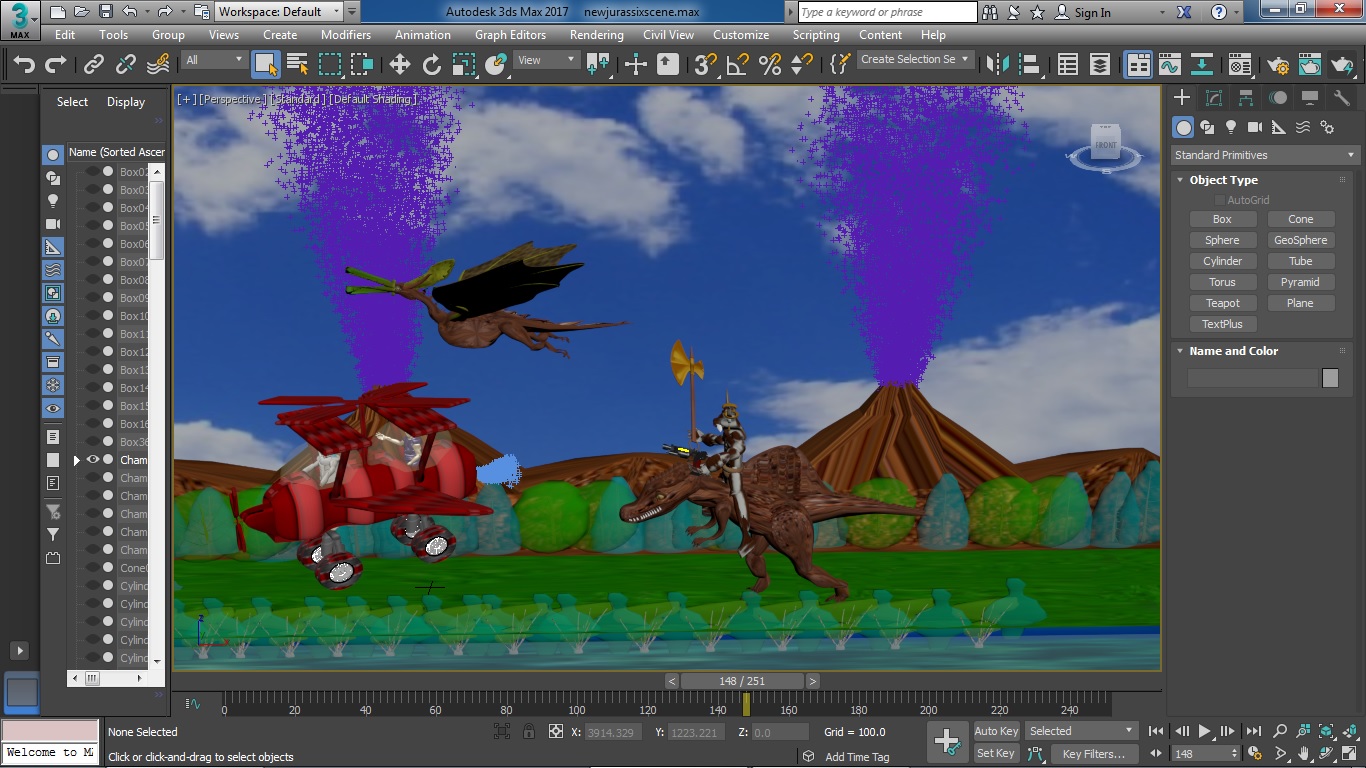Image resolution: width=1366 pixels, height=768 pixels.
Task: Choose the Select Object tool
Action: click(x=266, y=65)
